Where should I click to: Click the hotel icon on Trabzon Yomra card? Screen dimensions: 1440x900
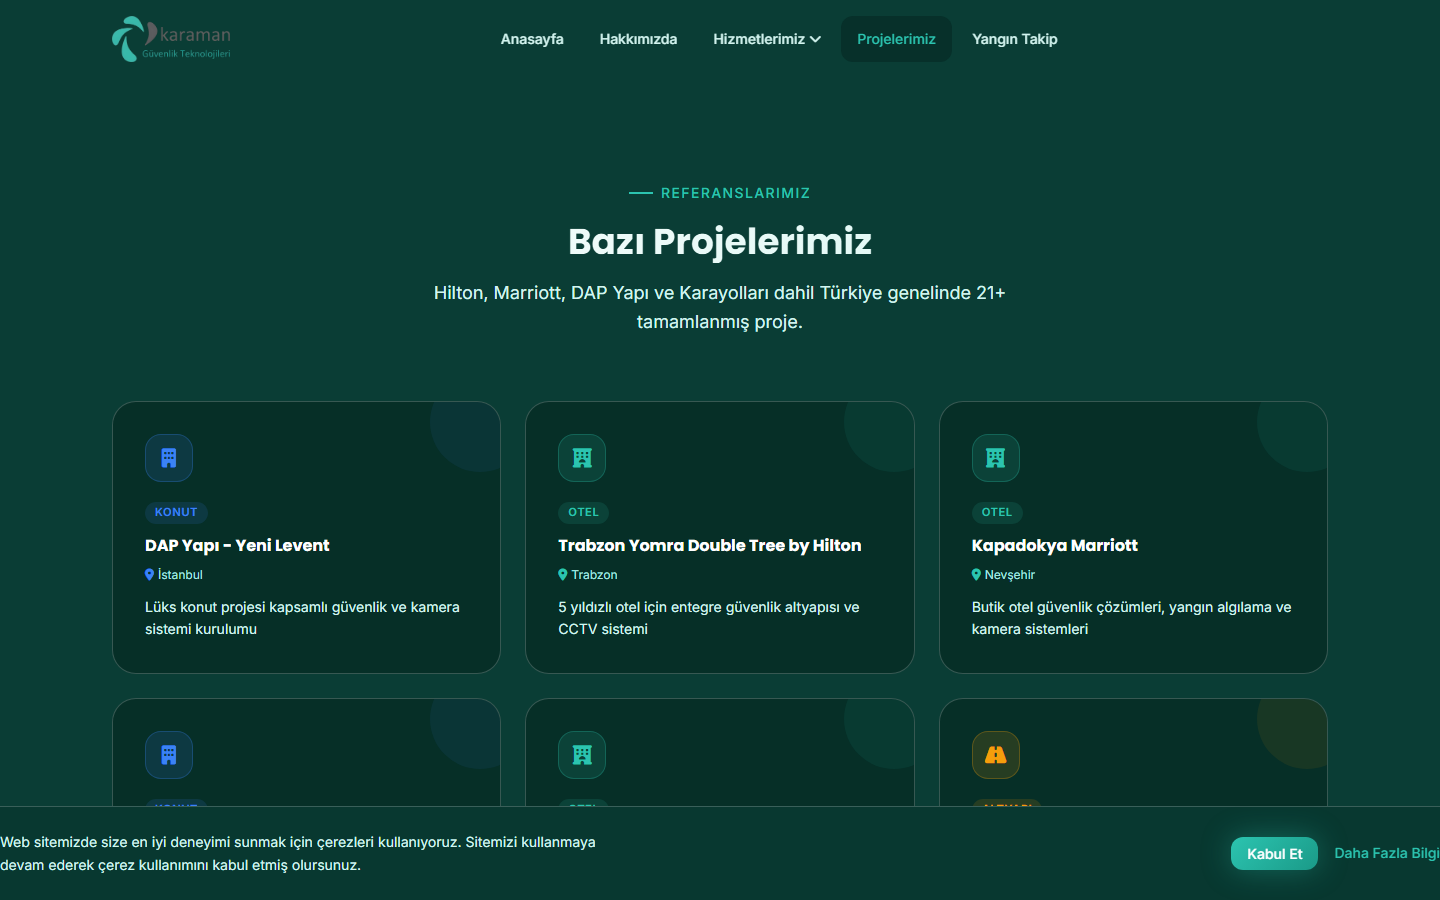click(x=582, y=458)
